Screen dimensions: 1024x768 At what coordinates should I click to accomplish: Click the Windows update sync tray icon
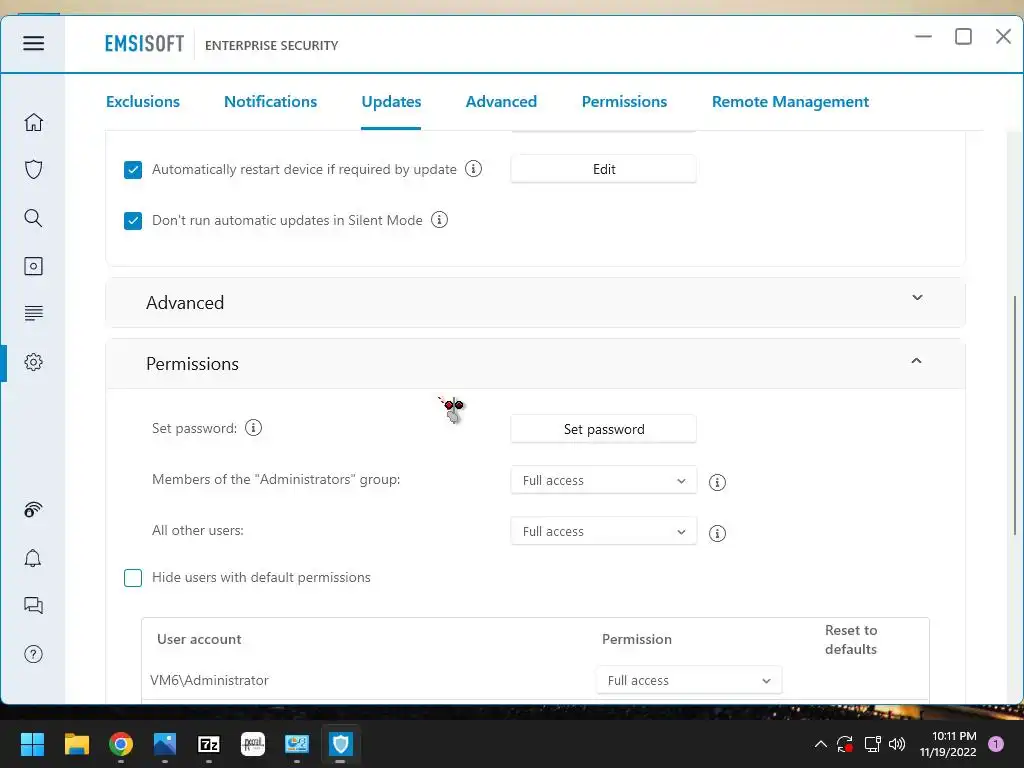pos(845,744)
